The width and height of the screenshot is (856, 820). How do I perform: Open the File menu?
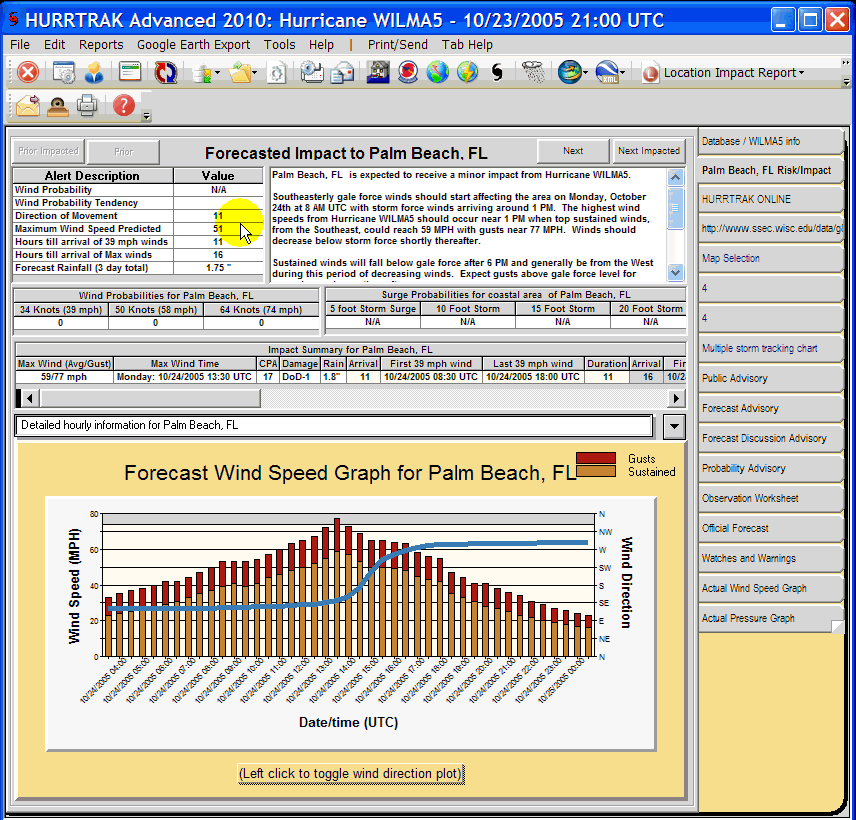point(20,45)
